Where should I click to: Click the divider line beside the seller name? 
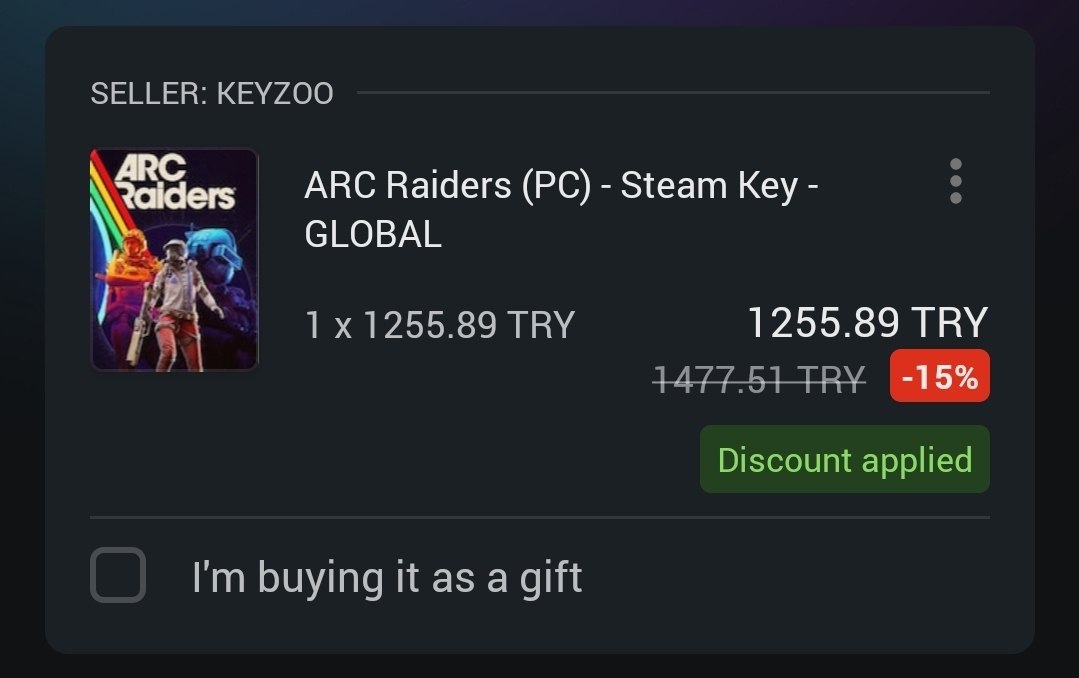coord(670,93)
